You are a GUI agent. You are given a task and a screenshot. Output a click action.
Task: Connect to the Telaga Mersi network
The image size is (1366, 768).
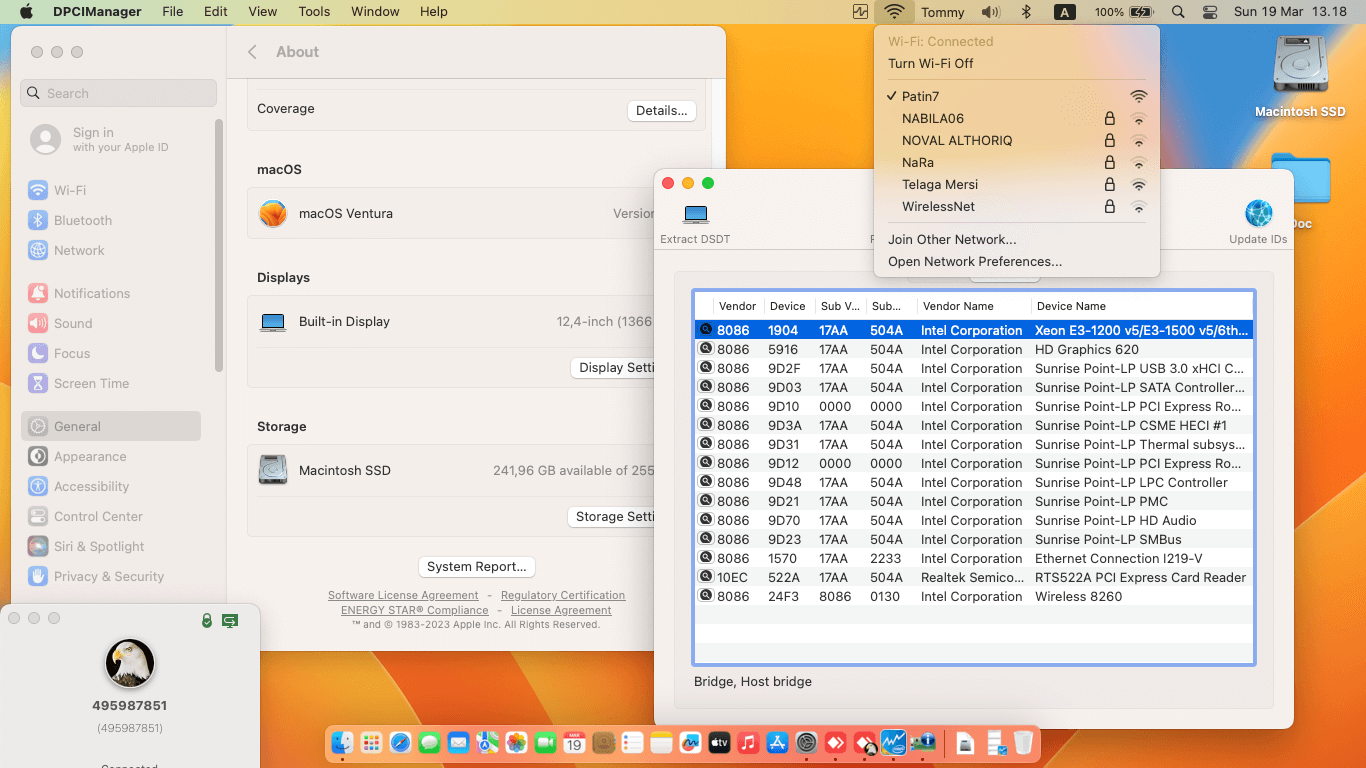(x=1017, y=184)
